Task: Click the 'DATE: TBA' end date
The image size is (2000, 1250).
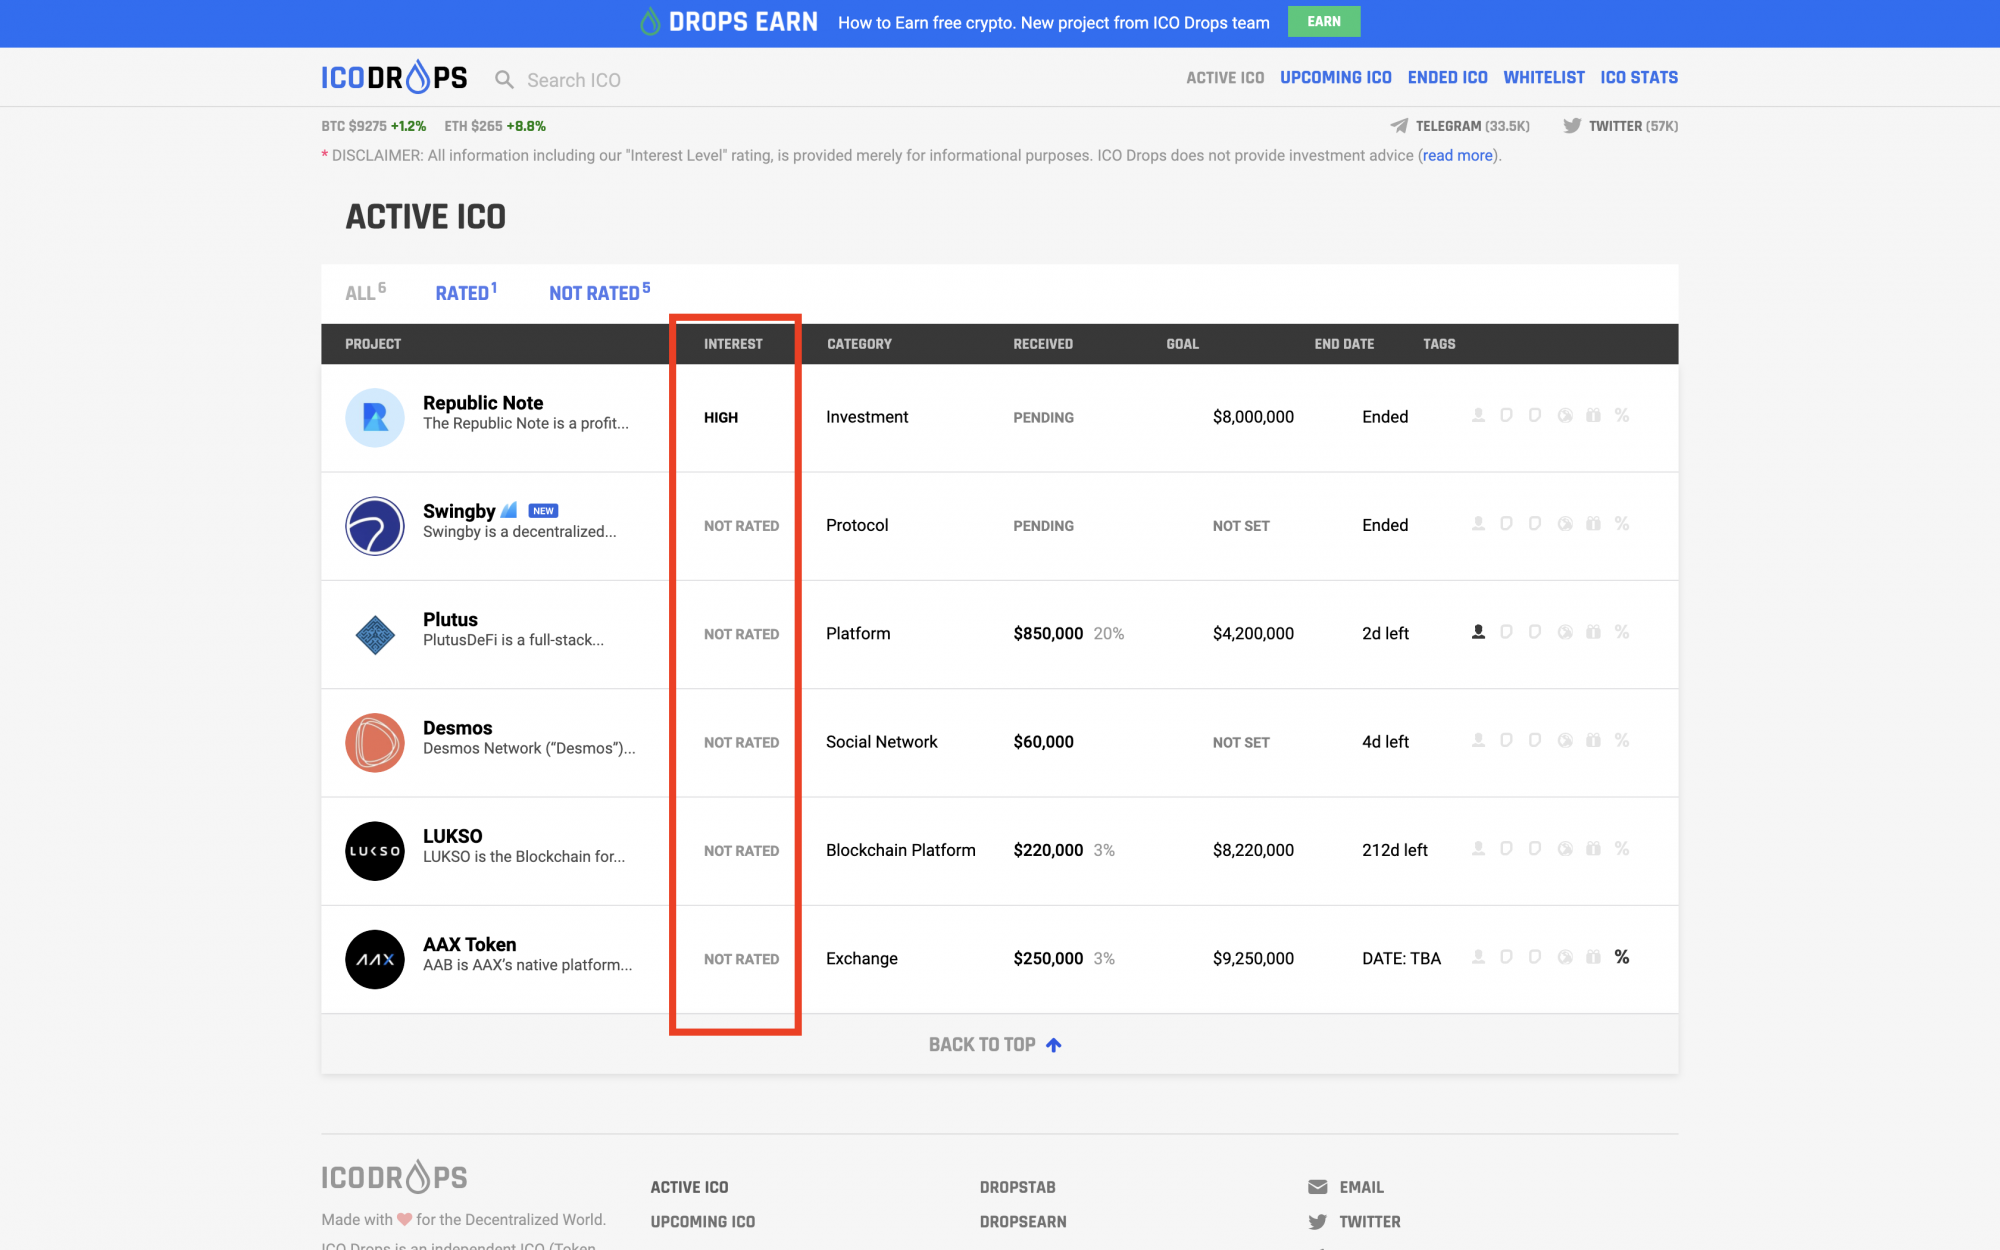Action: tap(1401, 958)
